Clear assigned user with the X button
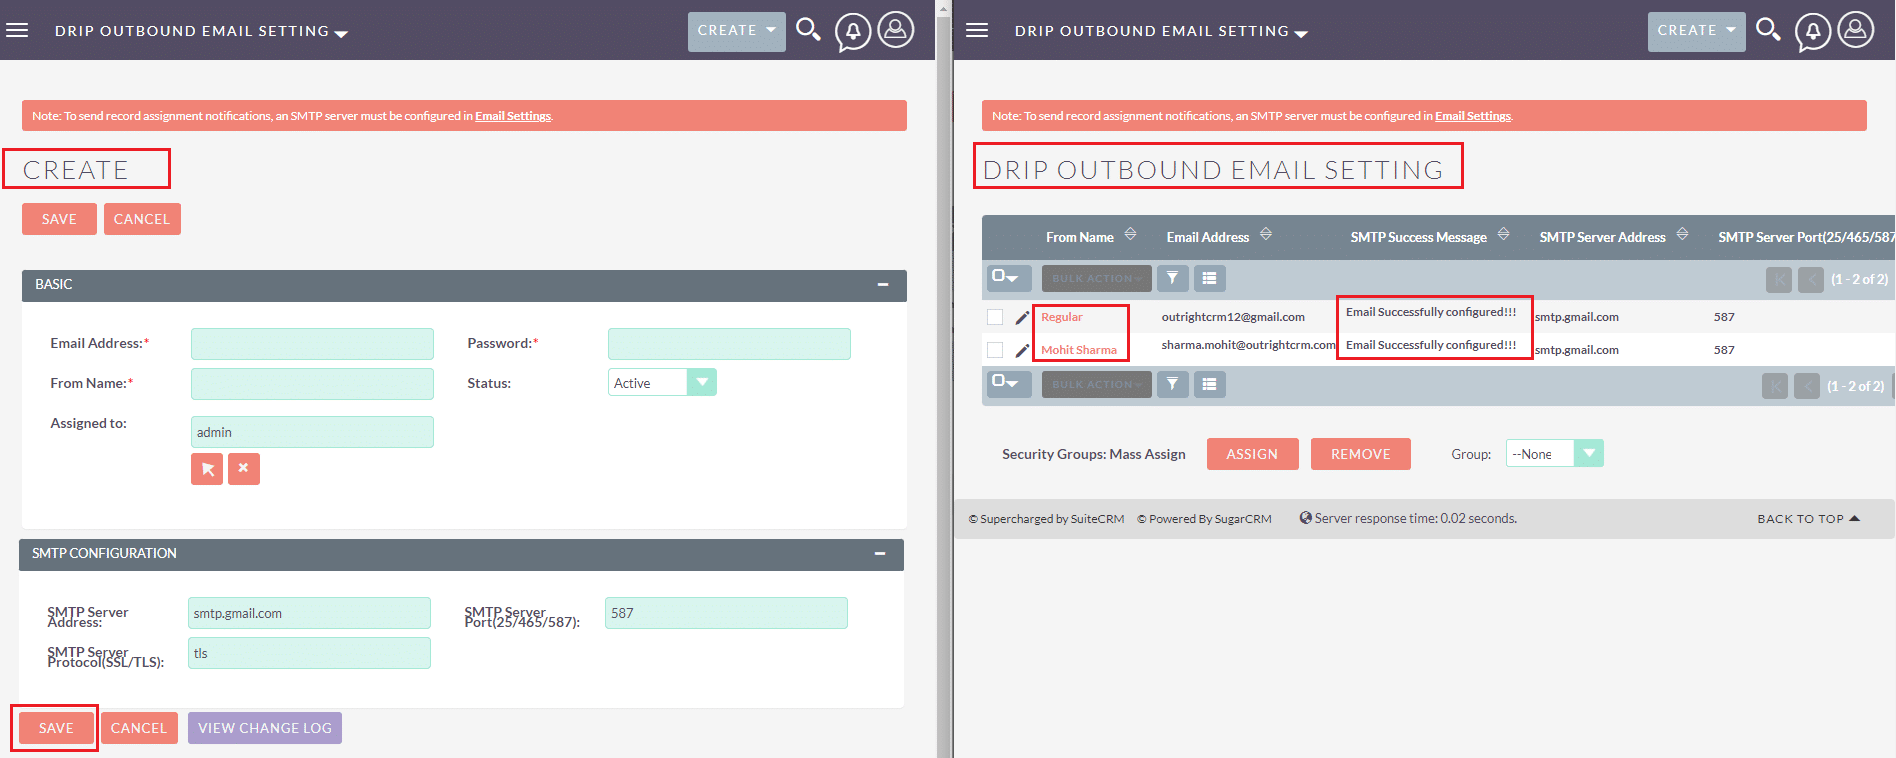Viewport: 1896px width, 758px height. click(244, 469)
